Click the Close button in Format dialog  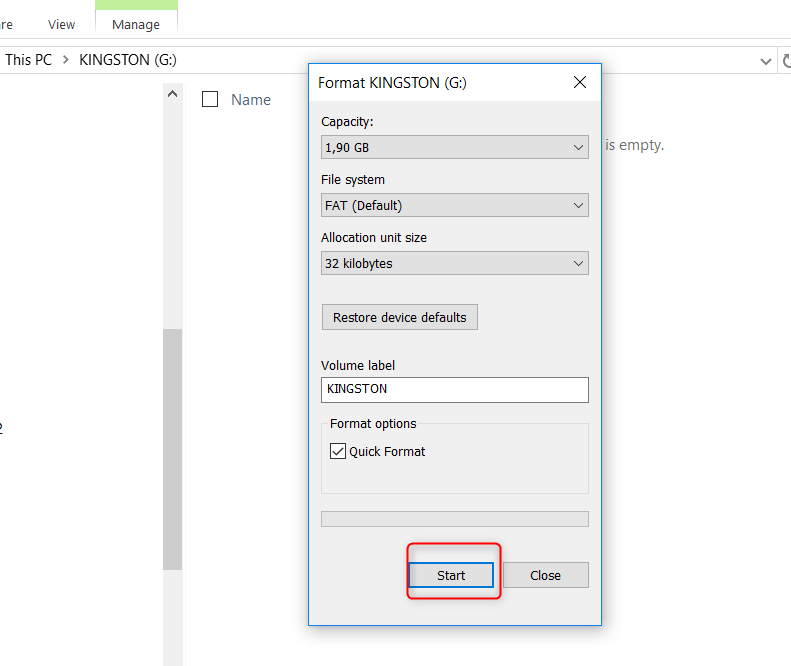(545, 575)
